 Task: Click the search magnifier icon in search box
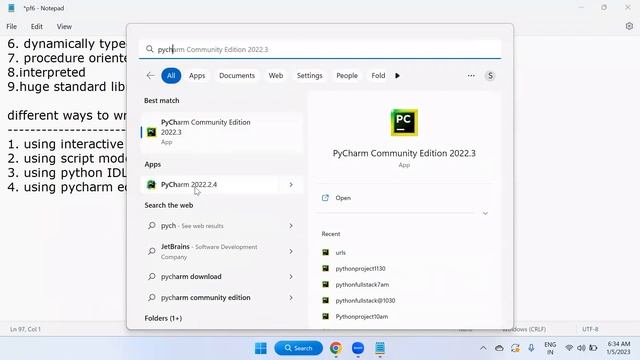coord(150,49)
